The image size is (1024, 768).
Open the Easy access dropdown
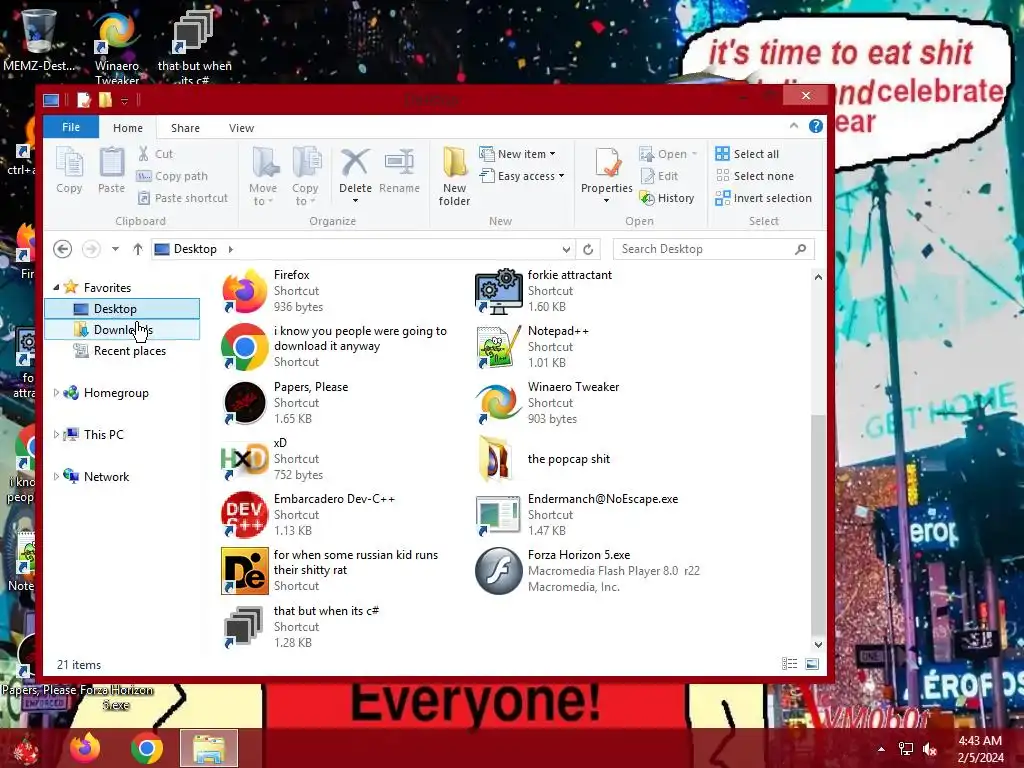point(521,176)
